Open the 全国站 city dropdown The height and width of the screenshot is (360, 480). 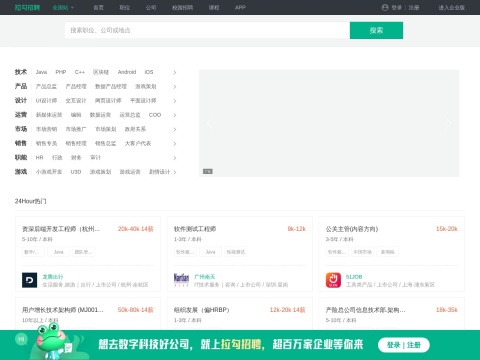(63, 7)
